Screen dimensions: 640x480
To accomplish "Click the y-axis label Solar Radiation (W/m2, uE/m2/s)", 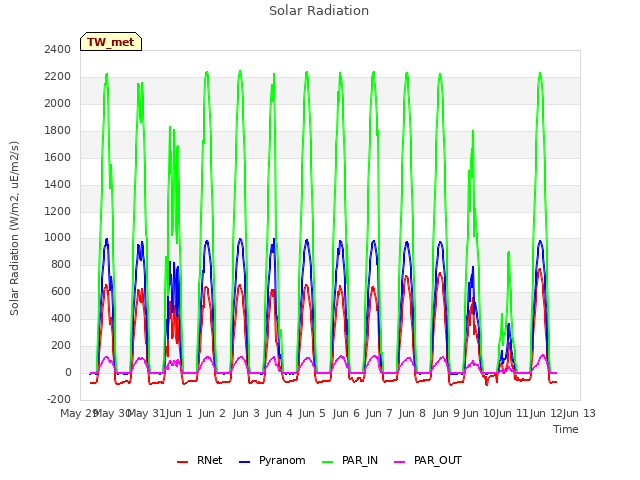I will pos(14,228).
